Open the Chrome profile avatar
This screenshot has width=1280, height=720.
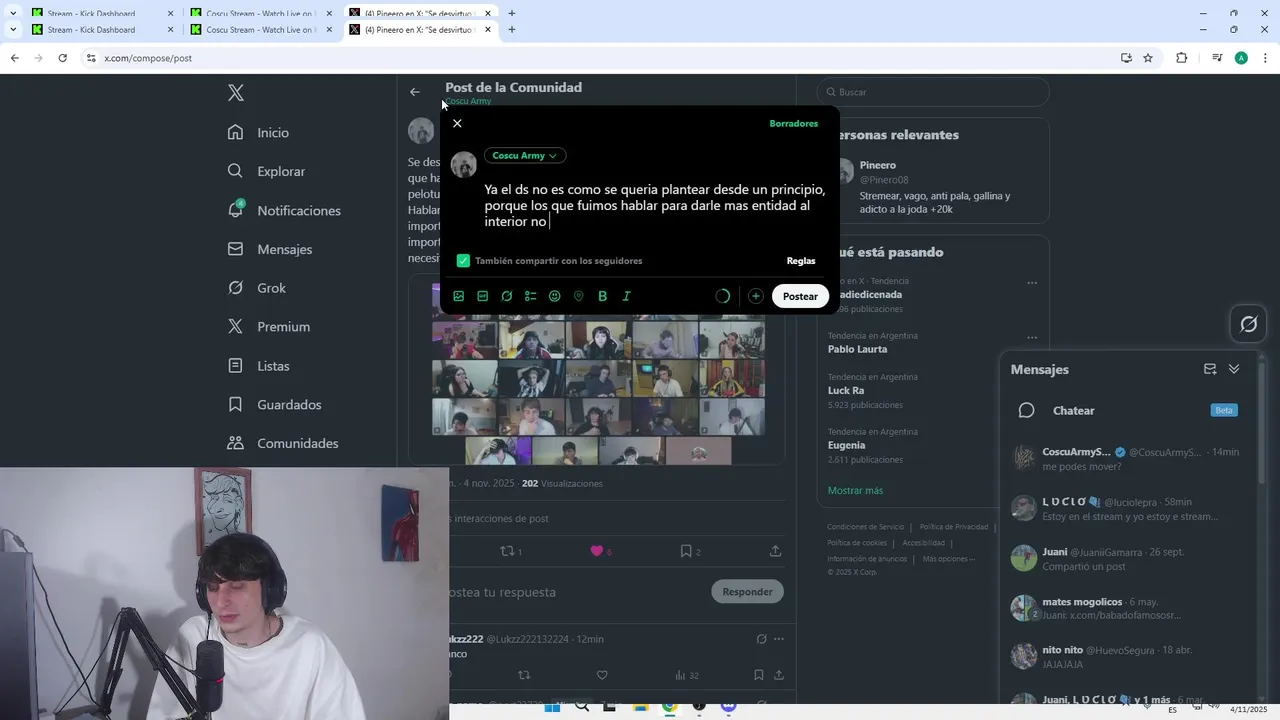(1241, 58)
